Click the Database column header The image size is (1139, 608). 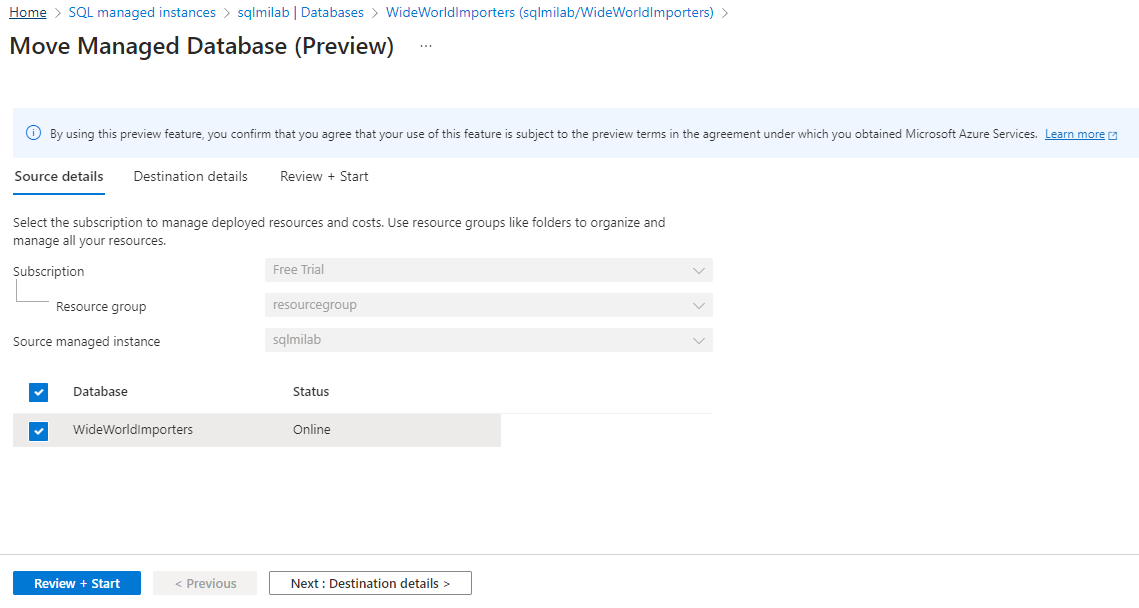coord(100,392)
